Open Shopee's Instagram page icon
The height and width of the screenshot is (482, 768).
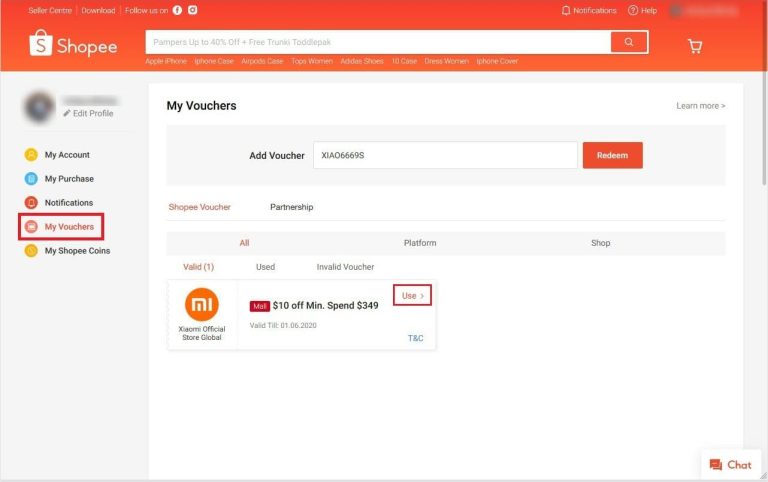click(x=192, y=10)
